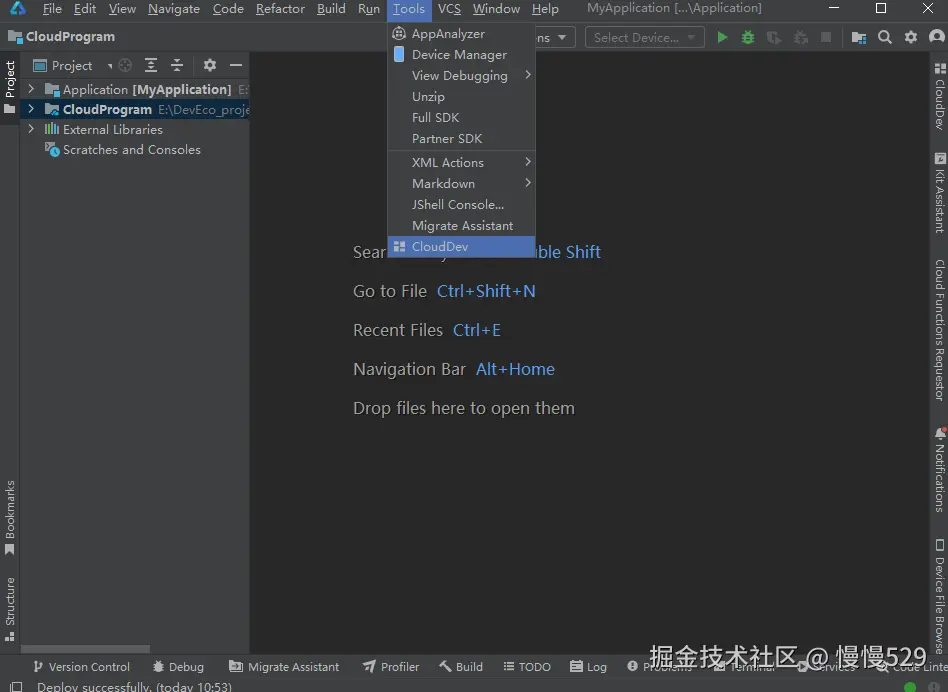Open Project panel gear options
This screenshot has height=692, width=948.
point(209,65)
